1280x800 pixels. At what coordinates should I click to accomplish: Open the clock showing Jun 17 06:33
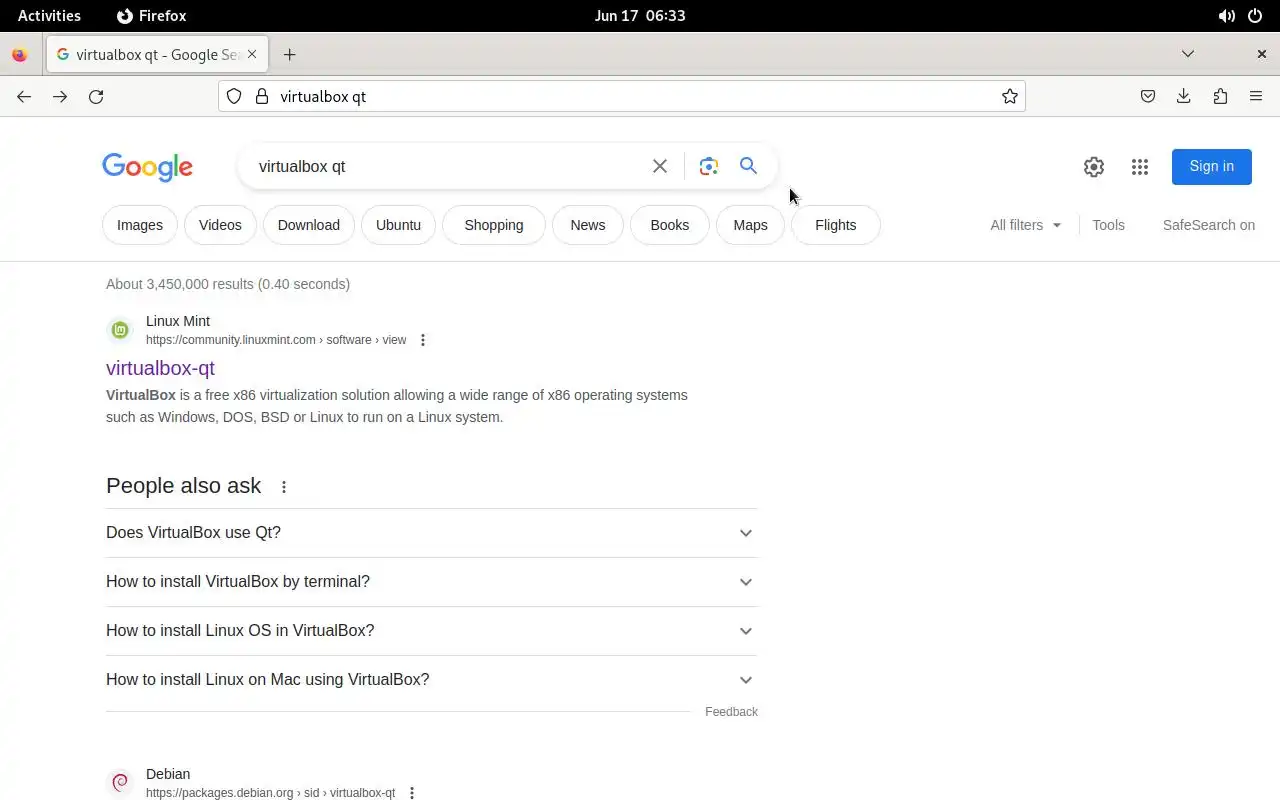point(640,16)
